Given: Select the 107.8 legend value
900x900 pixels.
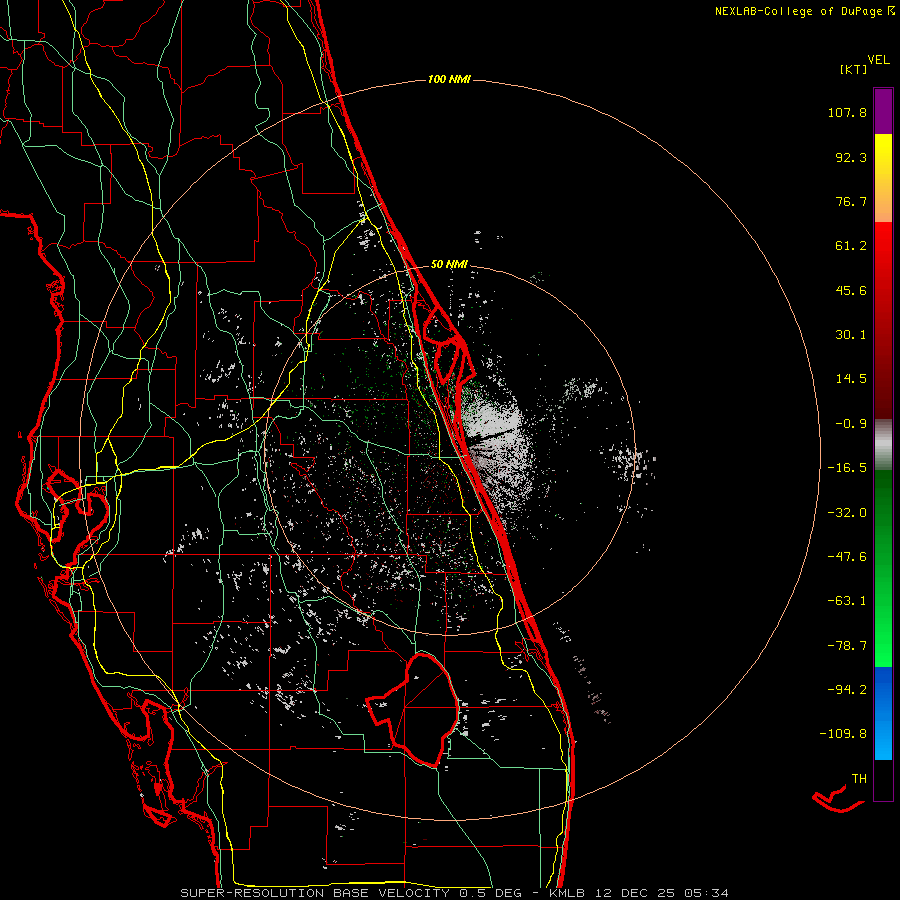Looking at the screenshot, I should click(847, 112).
